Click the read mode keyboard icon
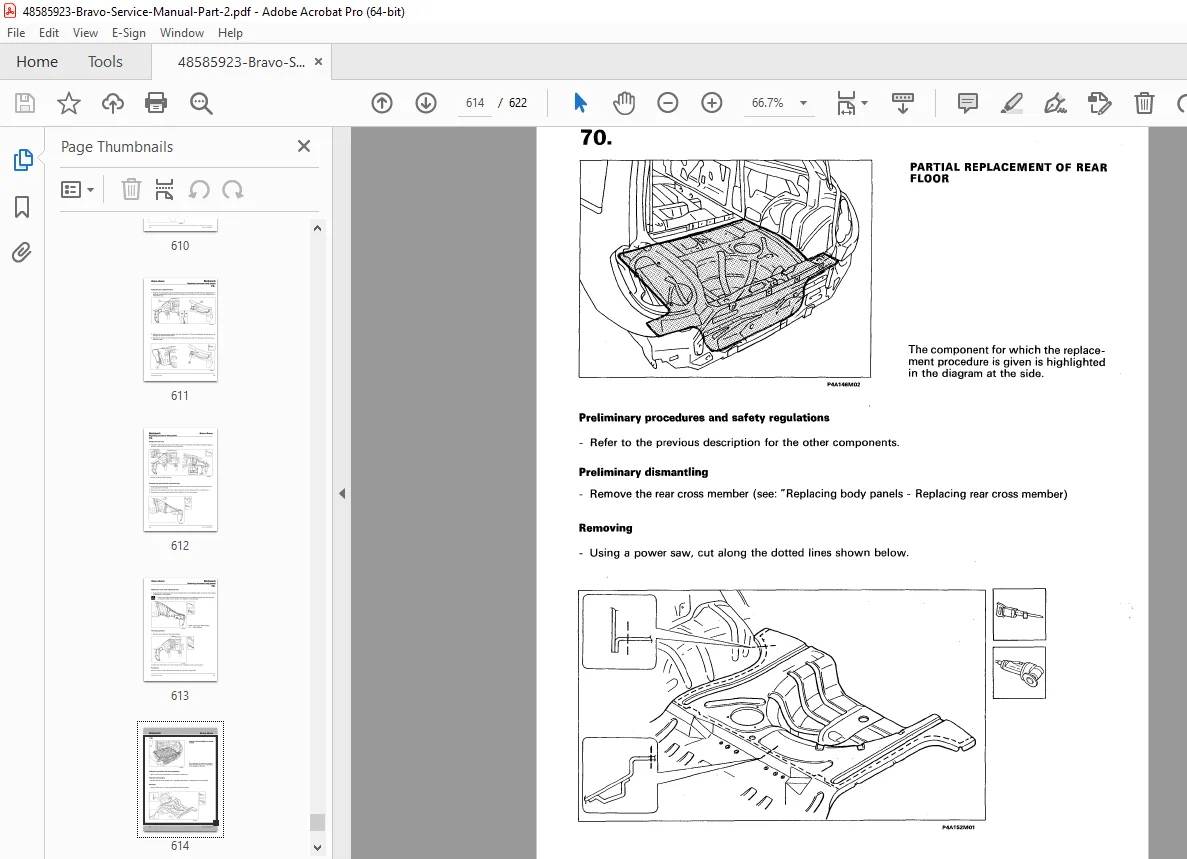Screen dimensions: 1187x859 coord(902,103)
